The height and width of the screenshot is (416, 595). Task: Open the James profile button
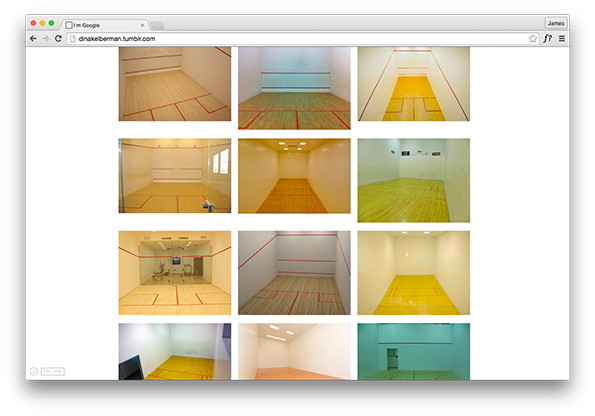tap(556, 23)
